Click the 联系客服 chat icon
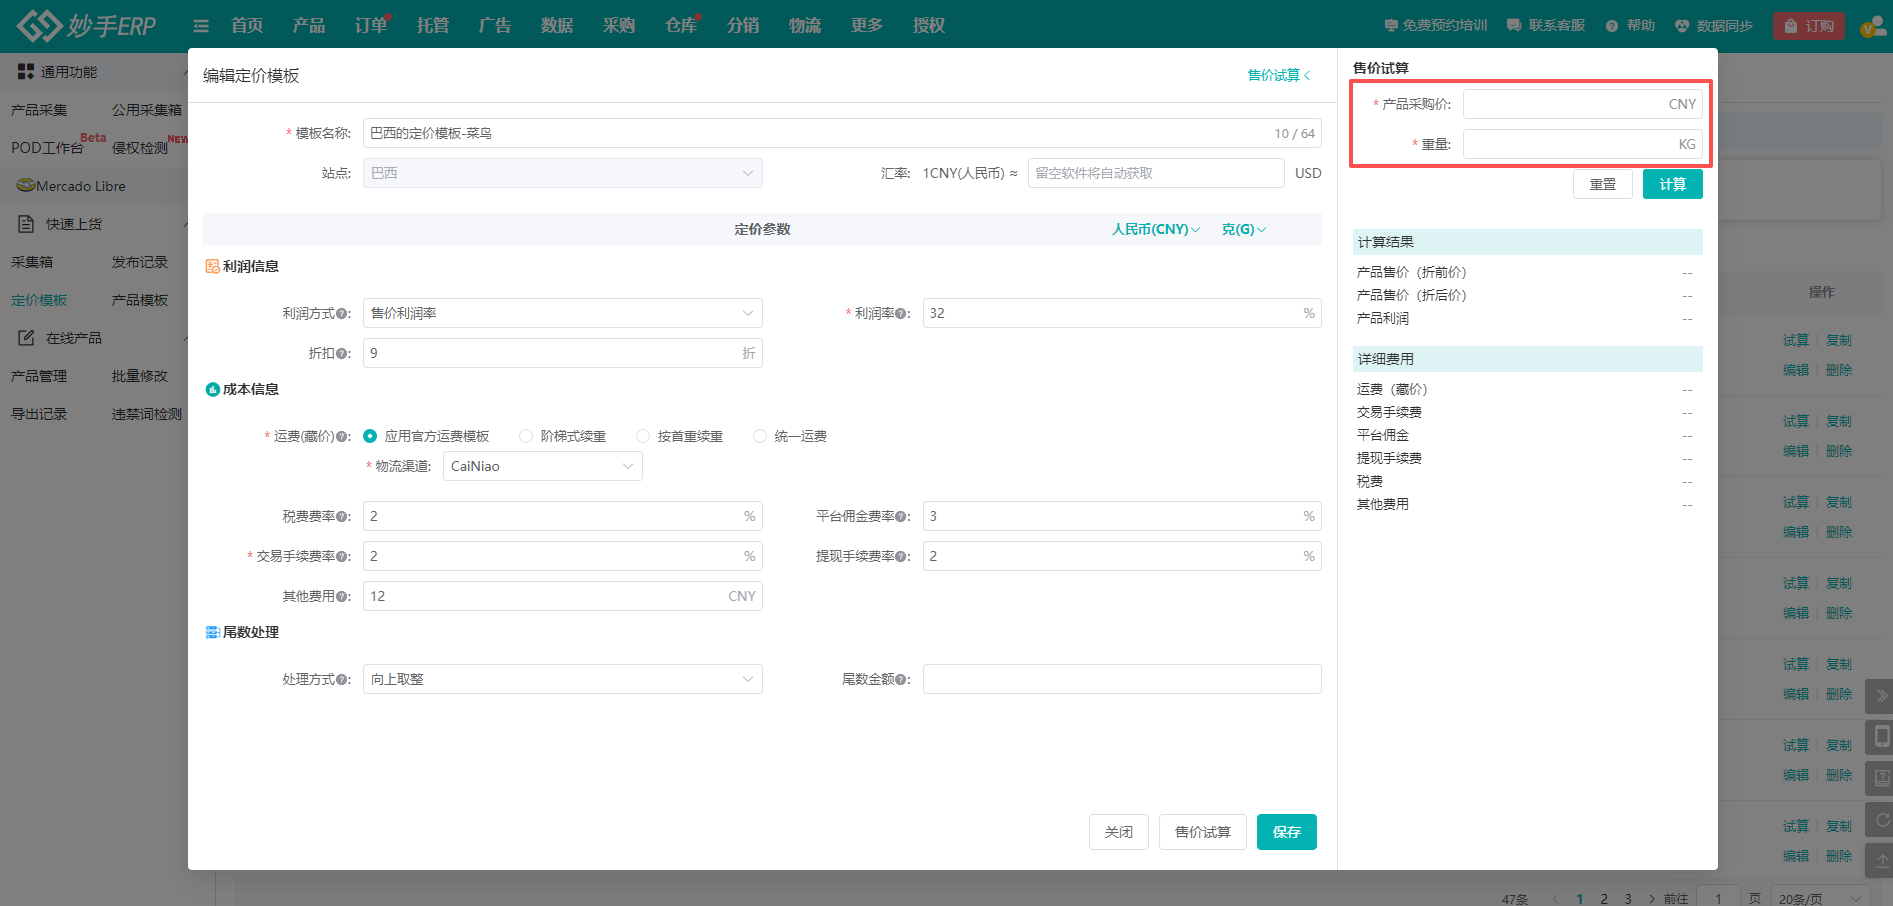This screenshot has height=906, width=1893. tap(1514, 26)
